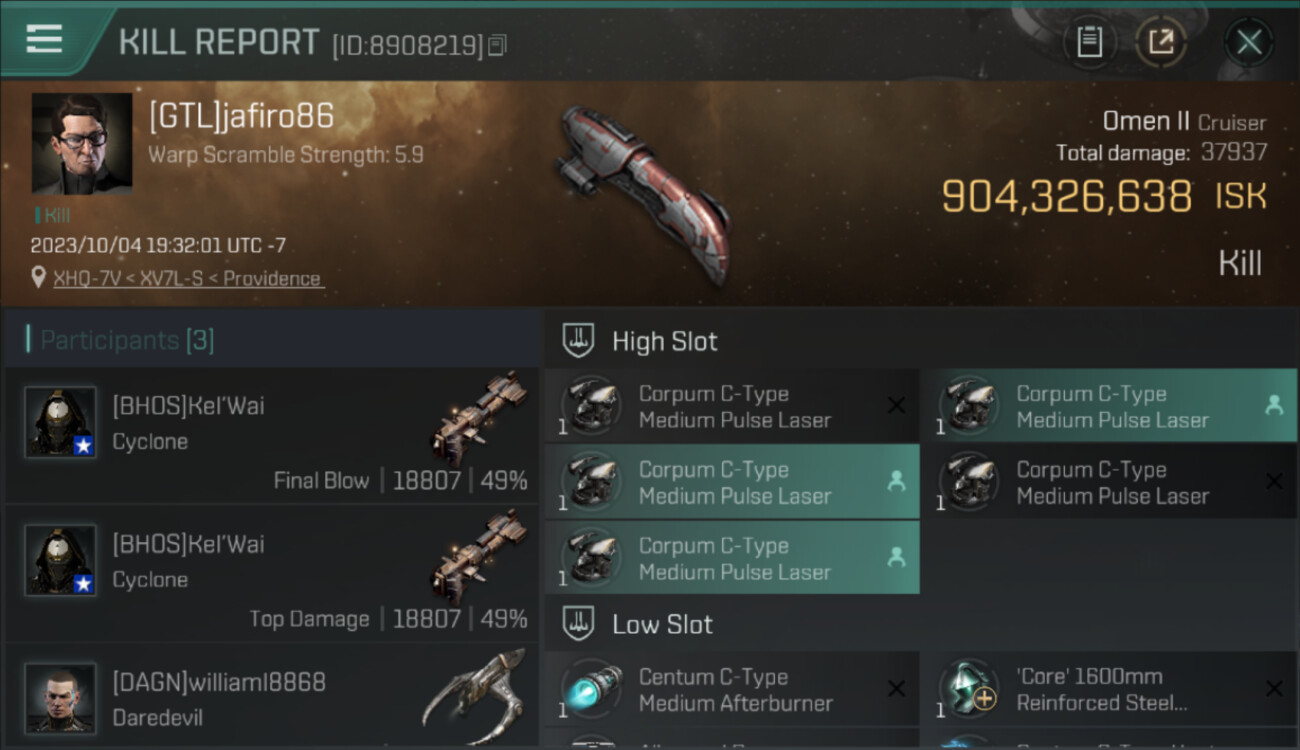Click the High Slot section header
This screenshot has width=1300, height=750.
click(664, 341)
